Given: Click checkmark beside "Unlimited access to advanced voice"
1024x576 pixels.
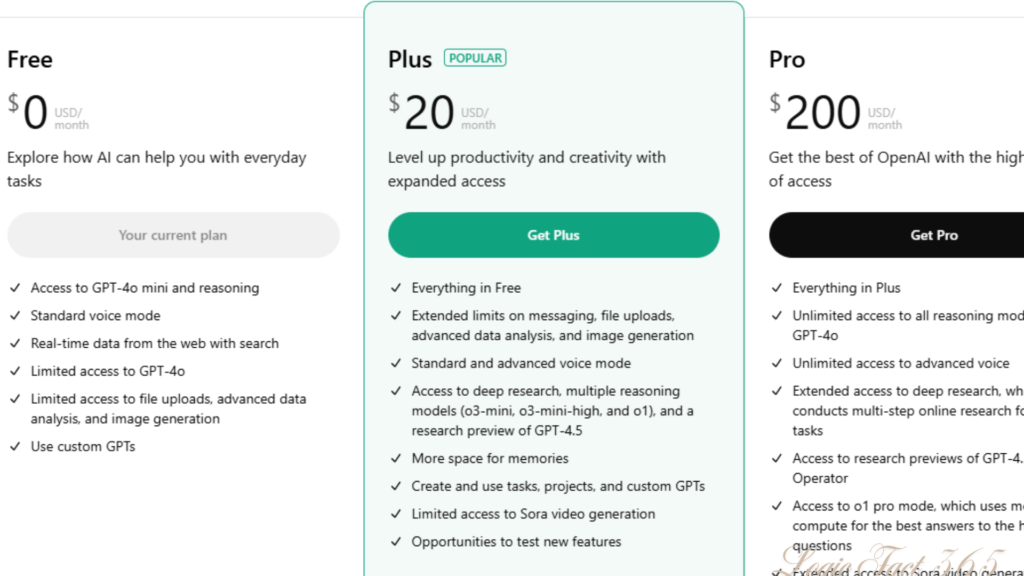Looking at the screenshot, I should (x=777, y=364).
